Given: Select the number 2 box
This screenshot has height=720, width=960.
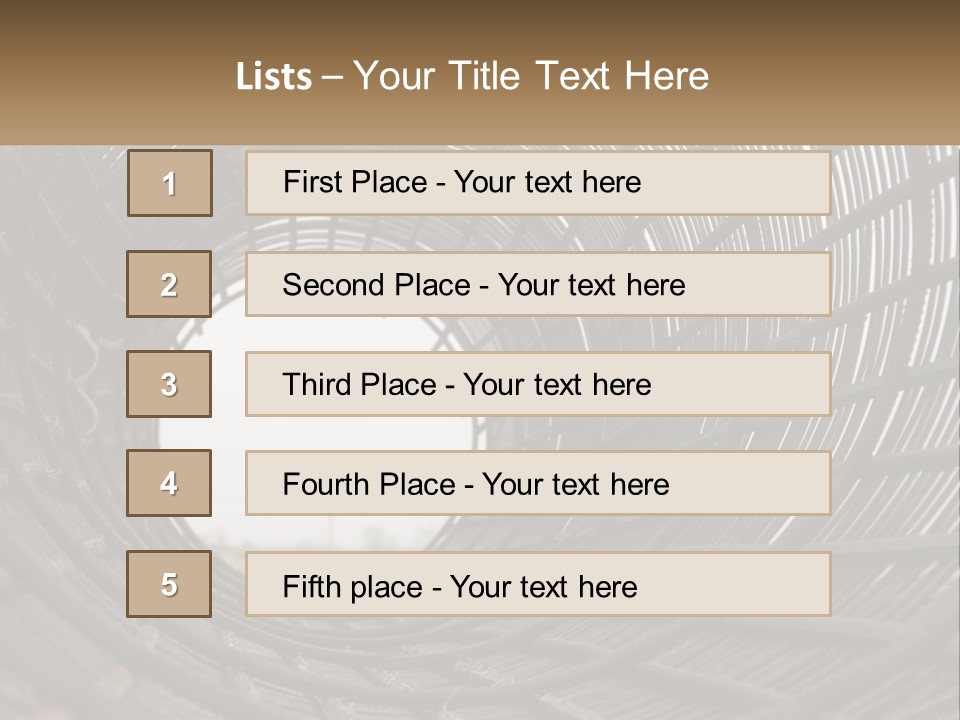Looking at the screenshot, I should coord(169,284).
